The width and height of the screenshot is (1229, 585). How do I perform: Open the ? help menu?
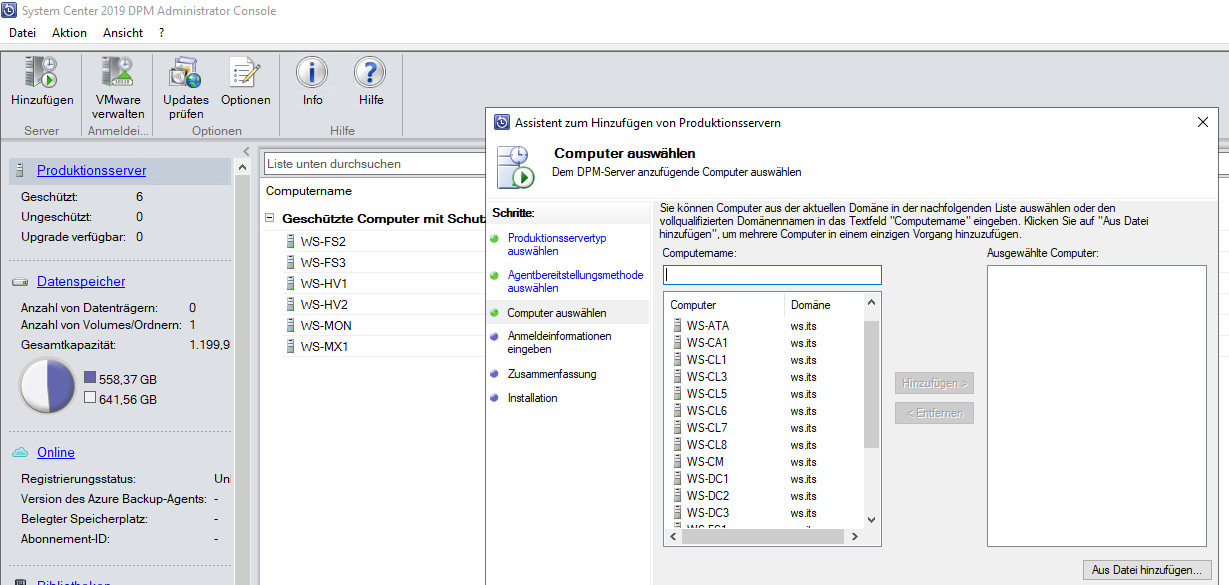coord(162,33)
